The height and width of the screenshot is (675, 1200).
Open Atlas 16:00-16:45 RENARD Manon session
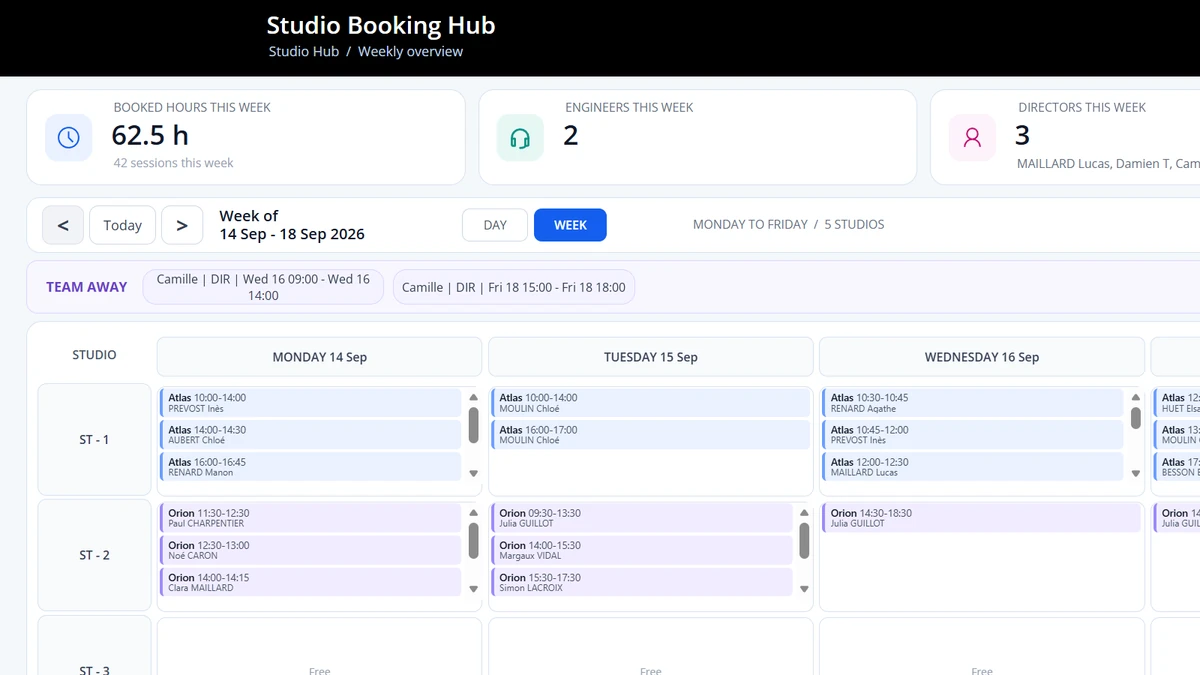click(x=310, y=467)
